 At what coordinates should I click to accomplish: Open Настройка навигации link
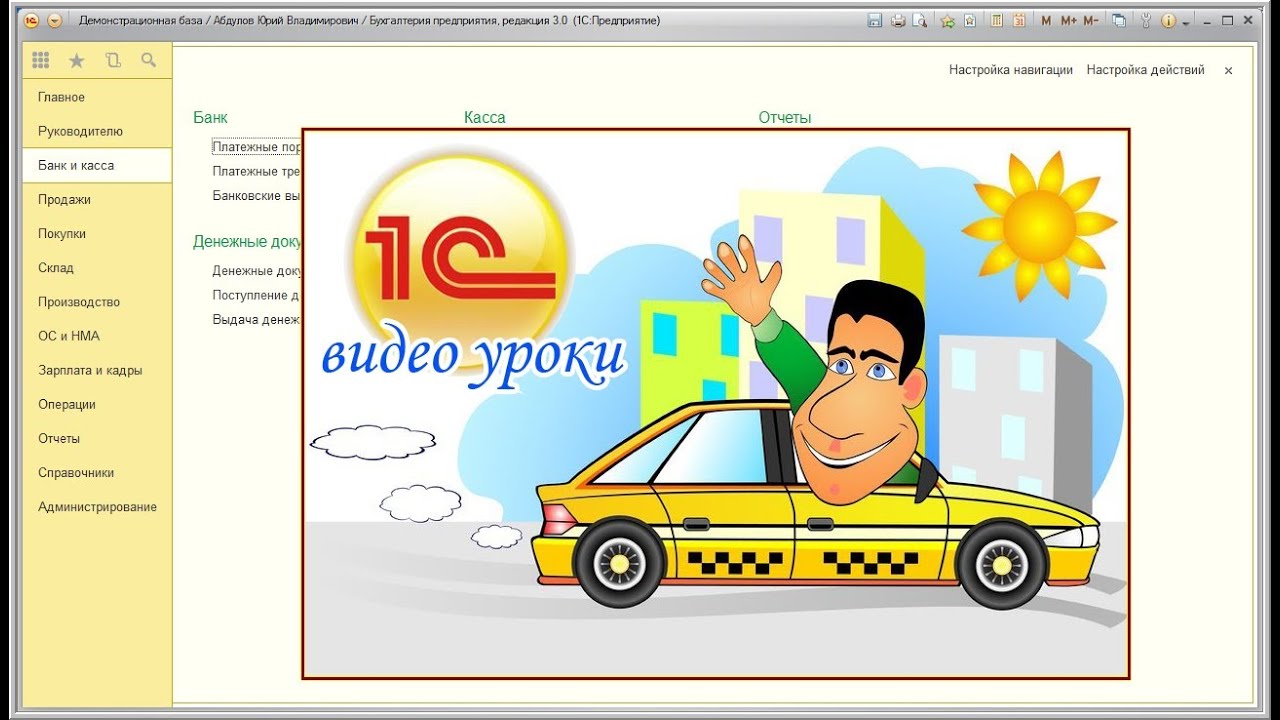(x=1010, y=70)
